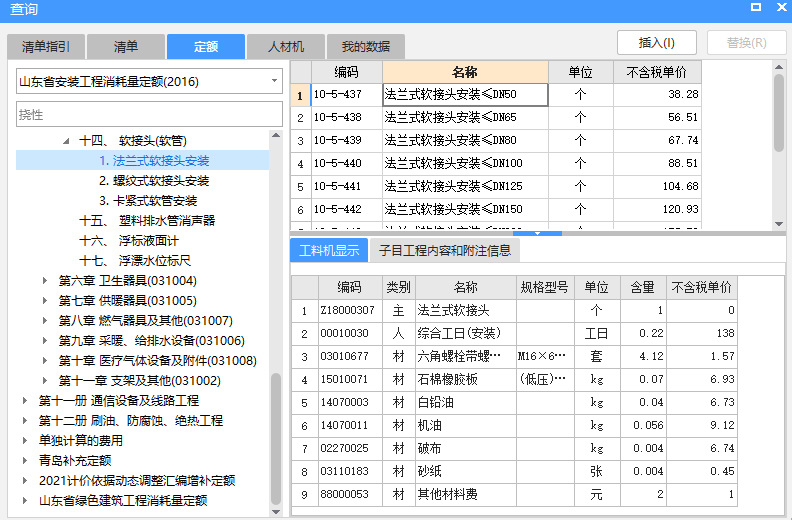Viewport: 792px width, 520px height.
Task: Select quota code 10-5-441
Action: 346,186
